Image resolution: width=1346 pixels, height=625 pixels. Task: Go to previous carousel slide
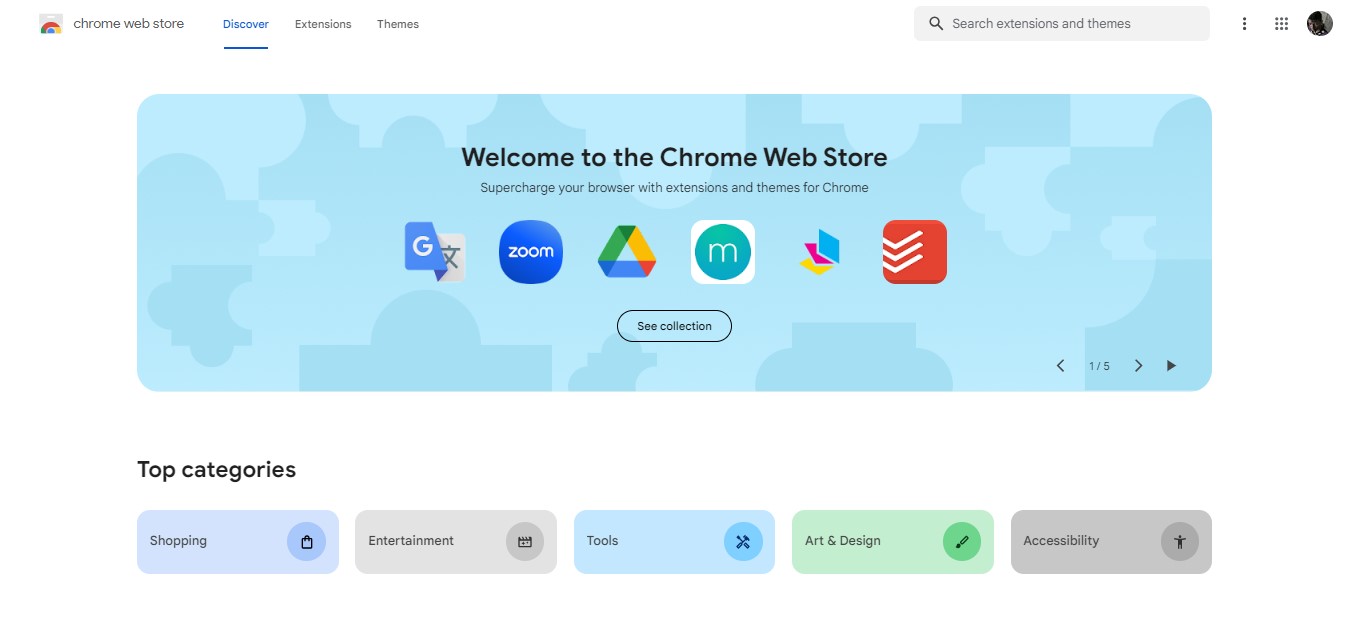tap(1061, 366)
